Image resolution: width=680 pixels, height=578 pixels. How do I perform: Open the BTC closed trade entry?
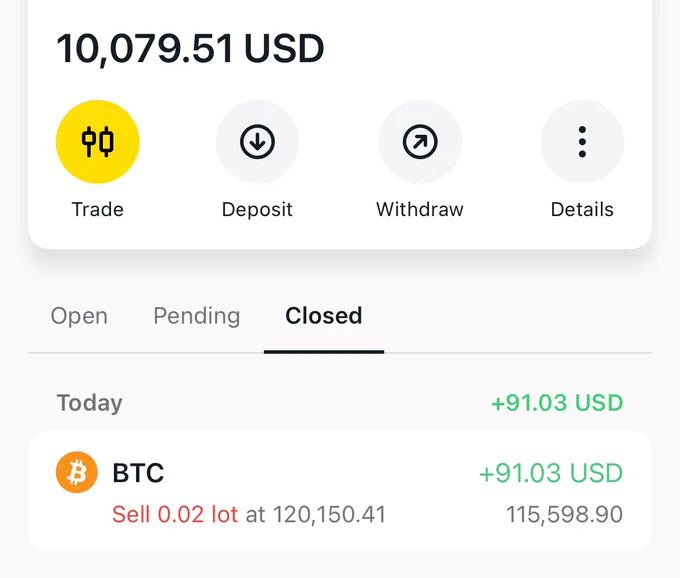[340, 491]
